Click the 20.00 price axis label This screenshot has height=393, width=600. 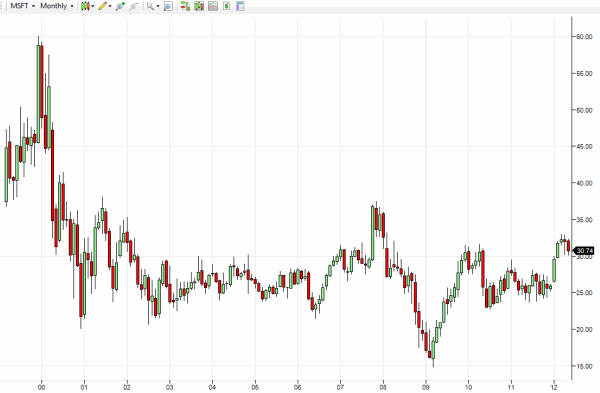tap(584, 329)
